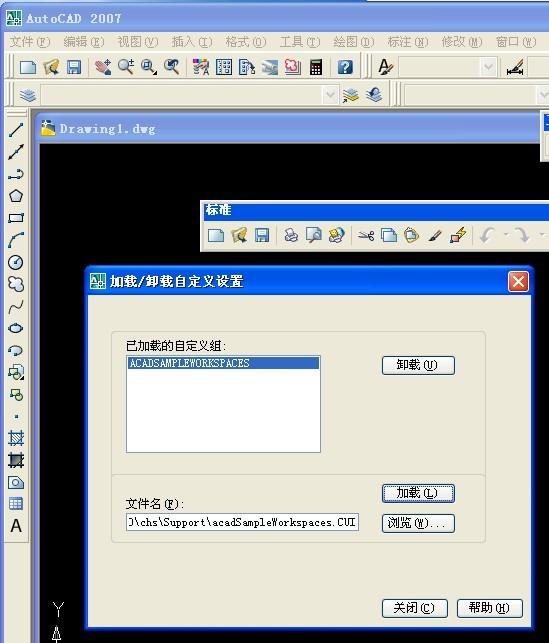Select ACADSAMPLEWORKSPACES in loaded groups list
This screenshot has height=643, width=549.
223,363
